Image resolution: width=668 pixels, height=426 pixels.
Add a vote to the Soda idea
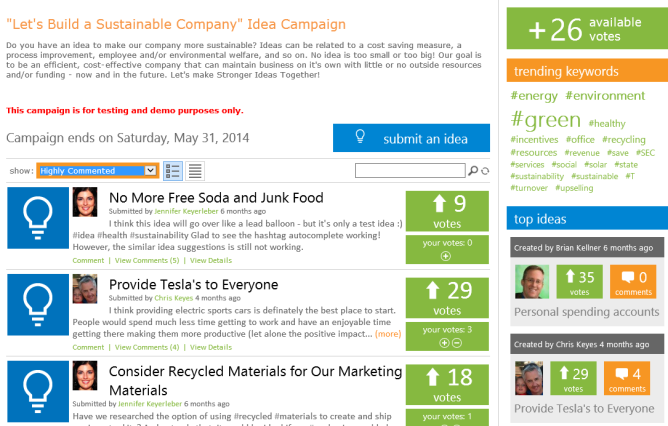(x=445, y=256)
